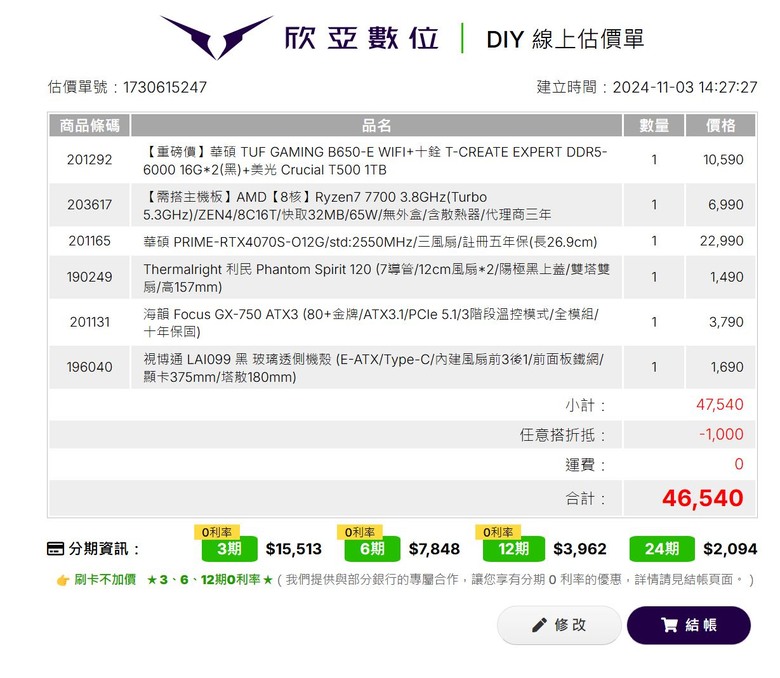The width and height of the screenshot is (780, 678).
Task: Select the 24期 installment badge
Action: 662,549
